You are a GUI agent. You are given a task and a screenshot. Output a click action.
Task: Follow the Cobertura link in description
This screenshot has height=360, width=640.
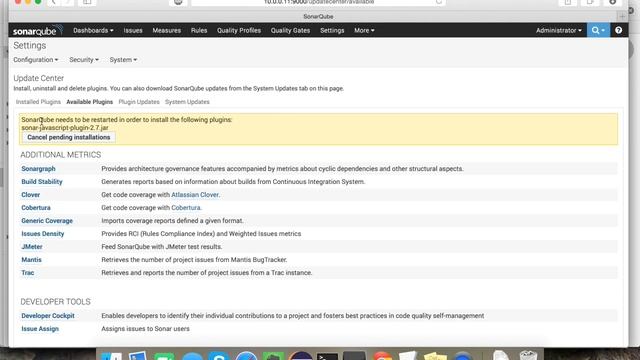186,208
